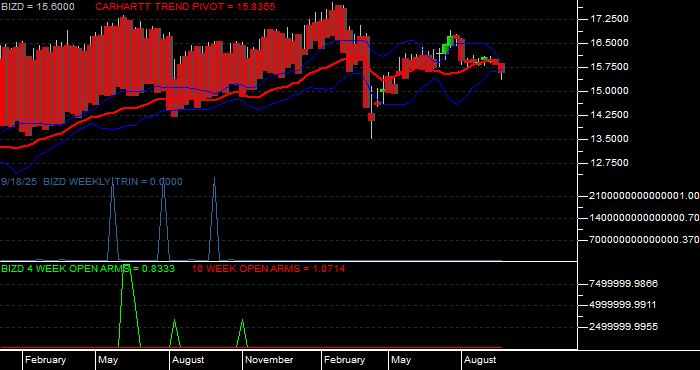Image resolution: width=700 pixels, height=370 pixels.
Task: Click the 15.0000 price axis value
Action: (x=609, y=91)
